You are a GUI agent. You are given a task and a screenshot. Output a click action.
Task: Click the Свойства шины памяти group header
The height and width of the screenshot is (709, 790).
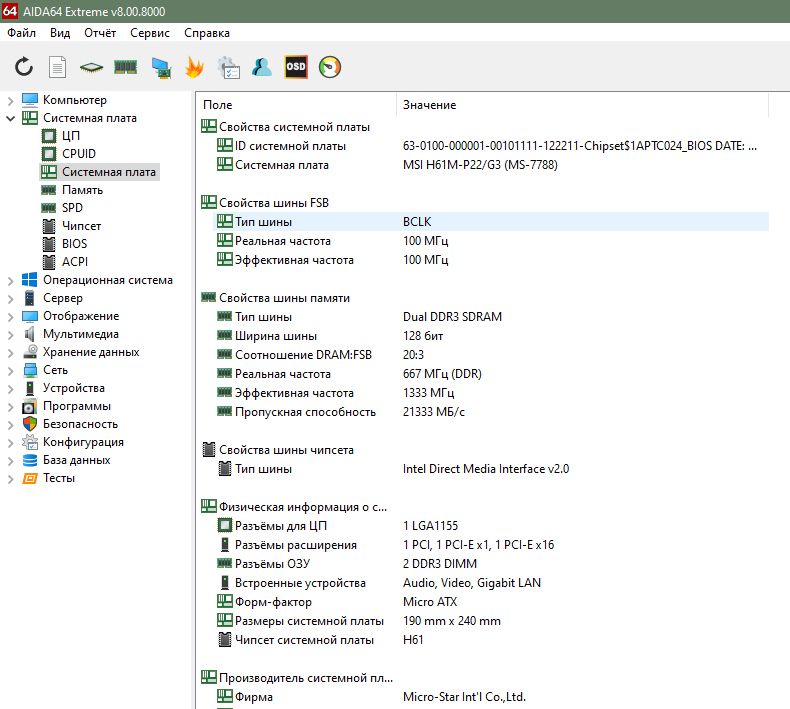point(284,298)
